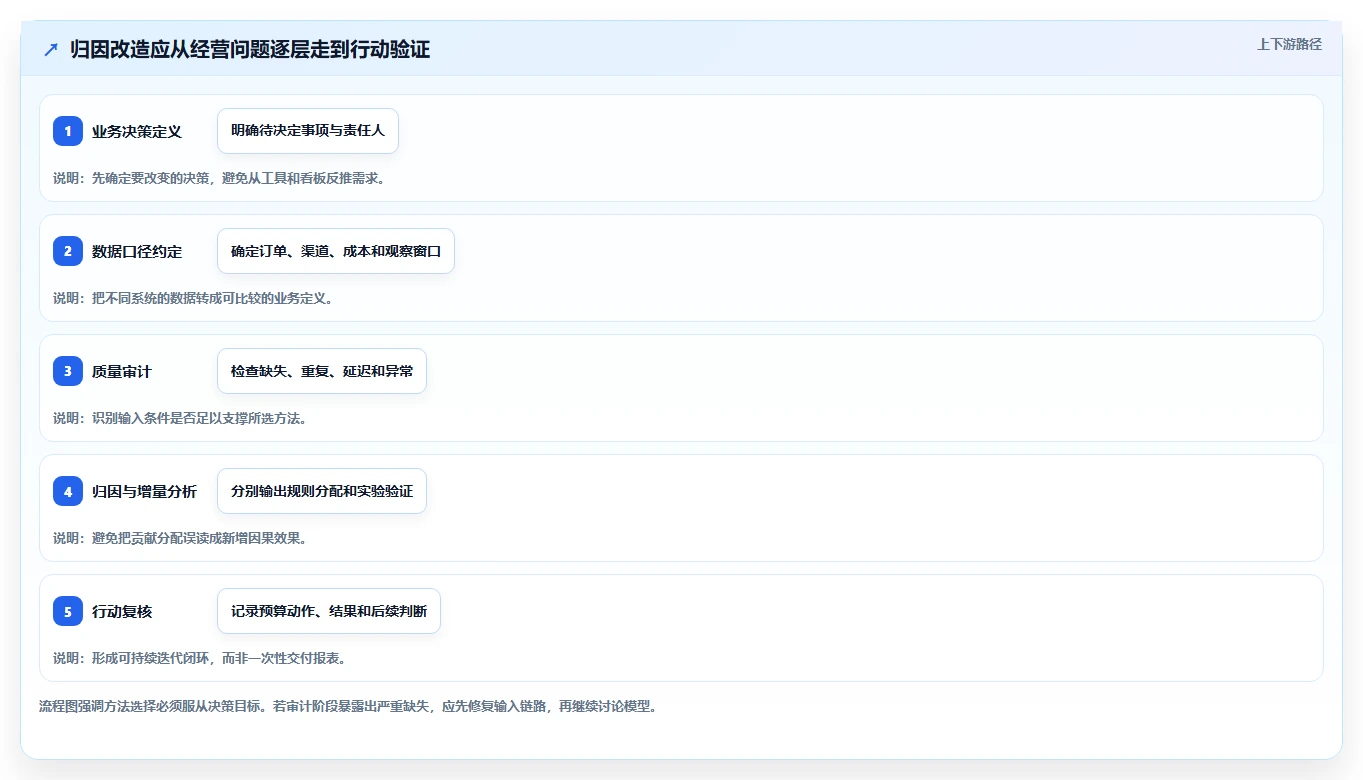
Task: Click the note 先确定要改变的决策
Action: pyautogui.click(x=151, y=178)
